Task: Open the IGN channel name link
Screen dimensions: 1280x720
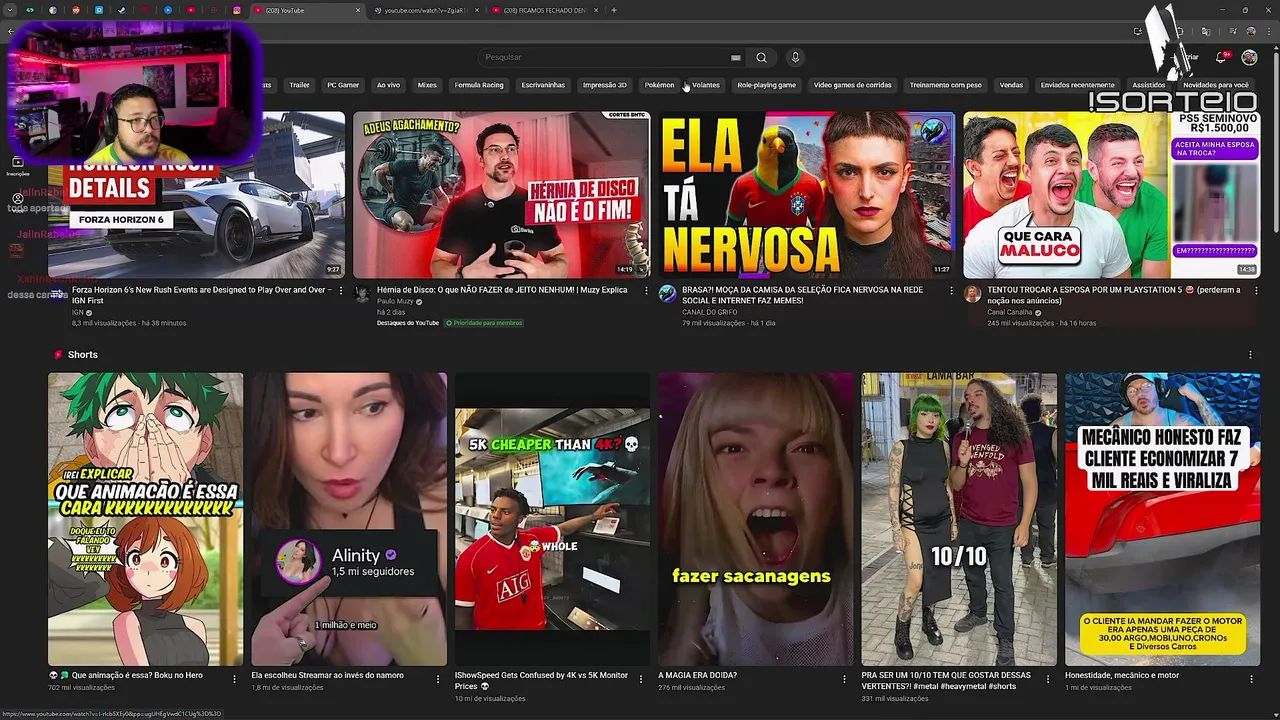Action: point(77,312)
